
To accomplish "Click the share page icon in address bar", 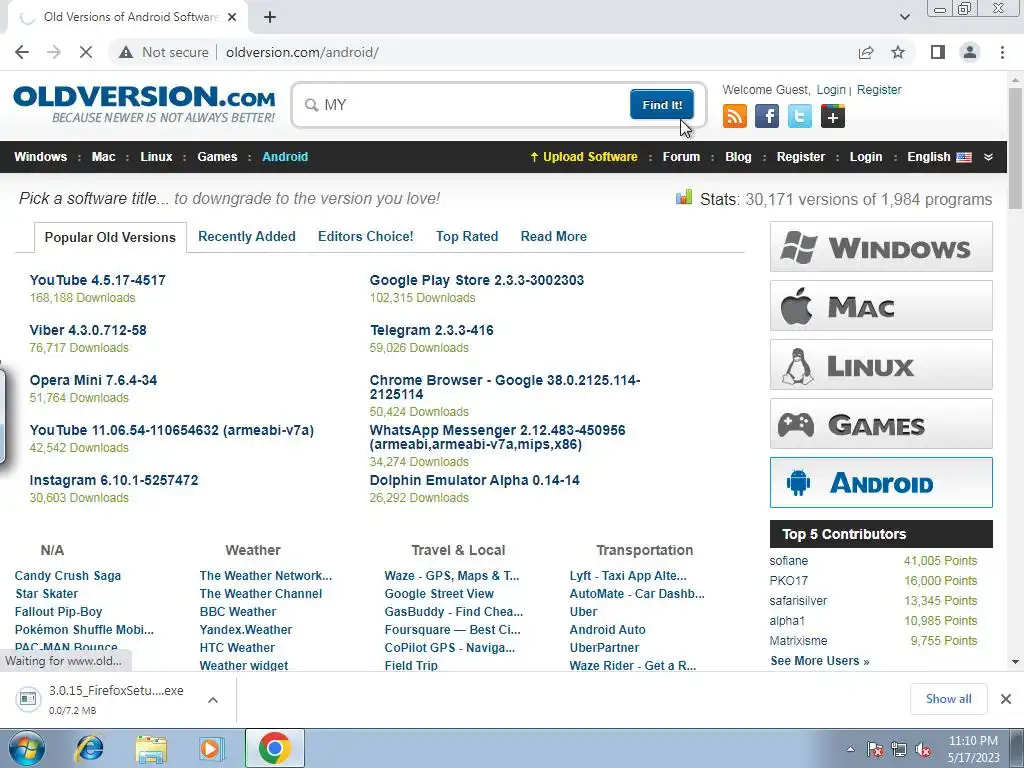I will coord(866,52).
